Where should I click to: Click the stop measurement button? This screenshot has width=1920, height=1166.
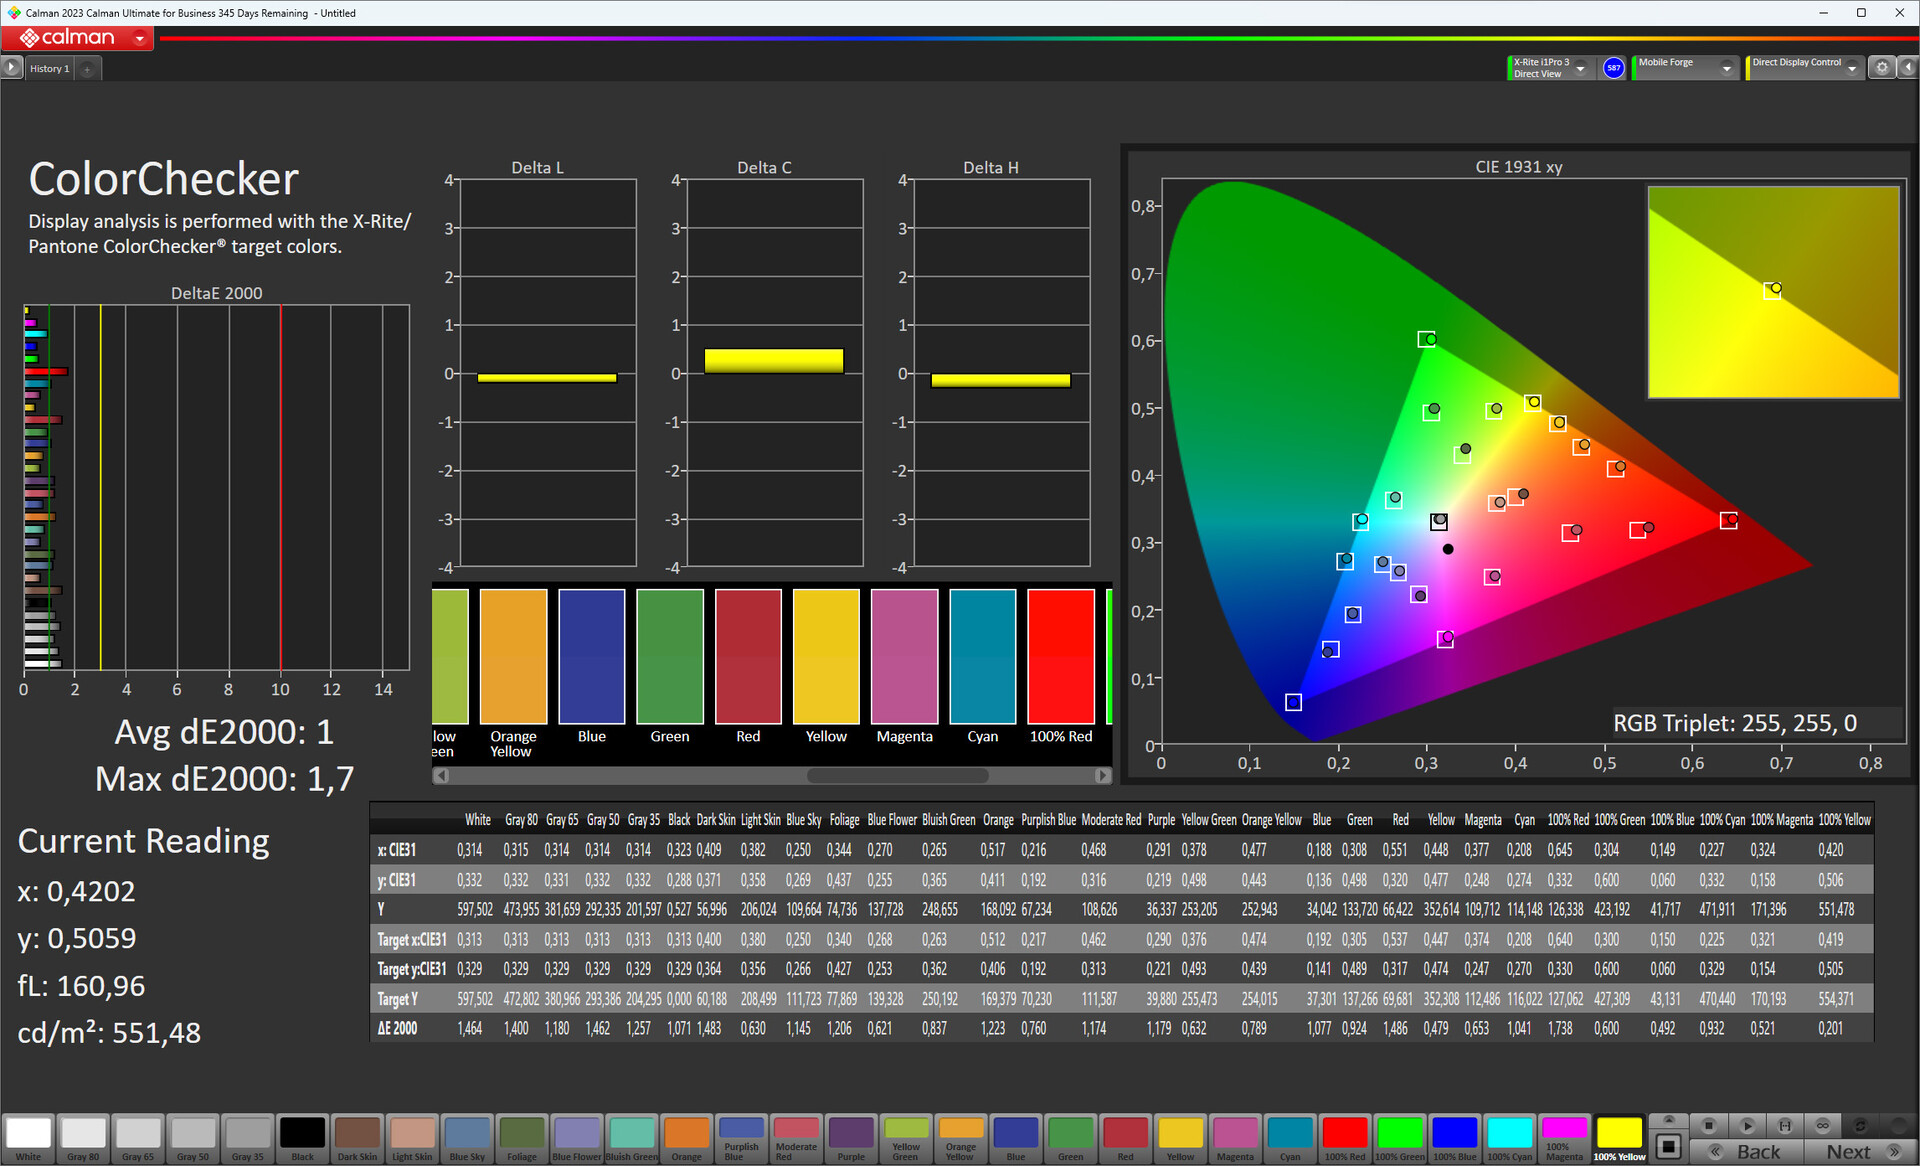tap(1708, 1125)
